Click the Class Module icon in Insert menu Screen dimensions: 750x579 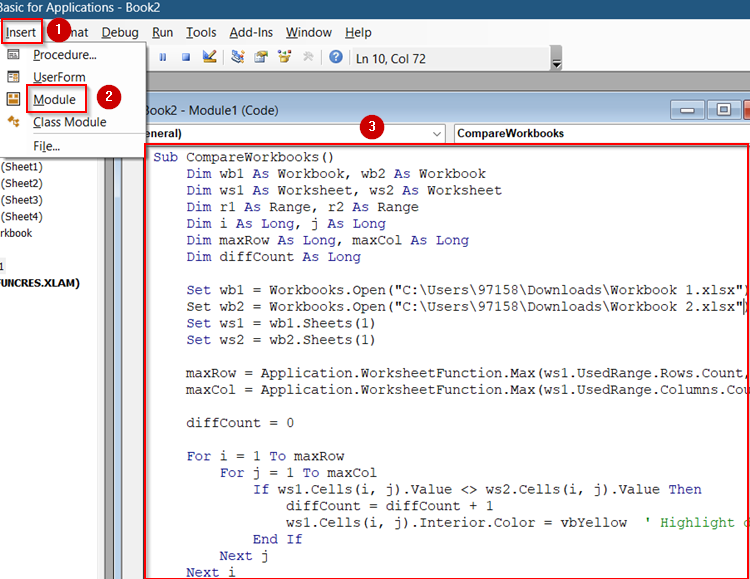coord(13,122)
